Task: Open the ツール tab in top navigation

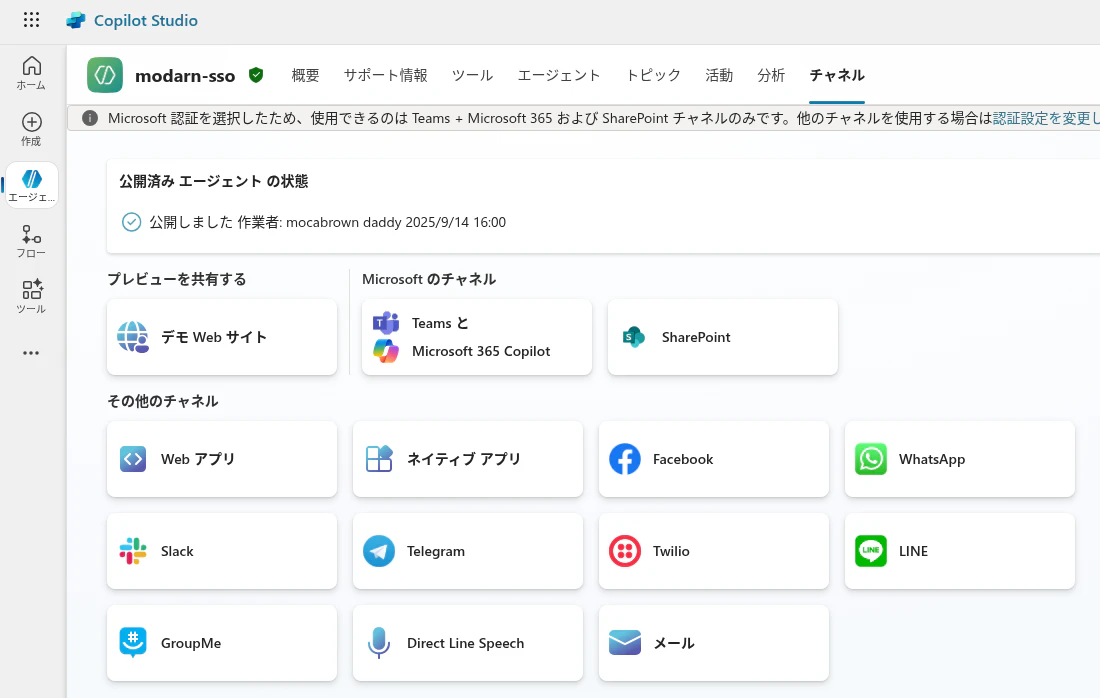Action: 473,75
